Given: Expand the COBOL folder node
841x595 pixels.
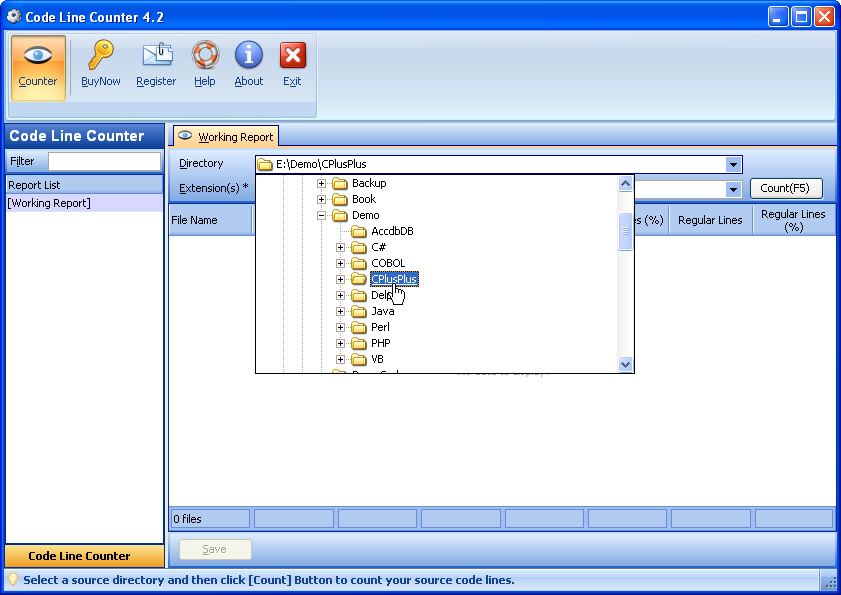Looking at the screenshot, I should tap(341, 263).
